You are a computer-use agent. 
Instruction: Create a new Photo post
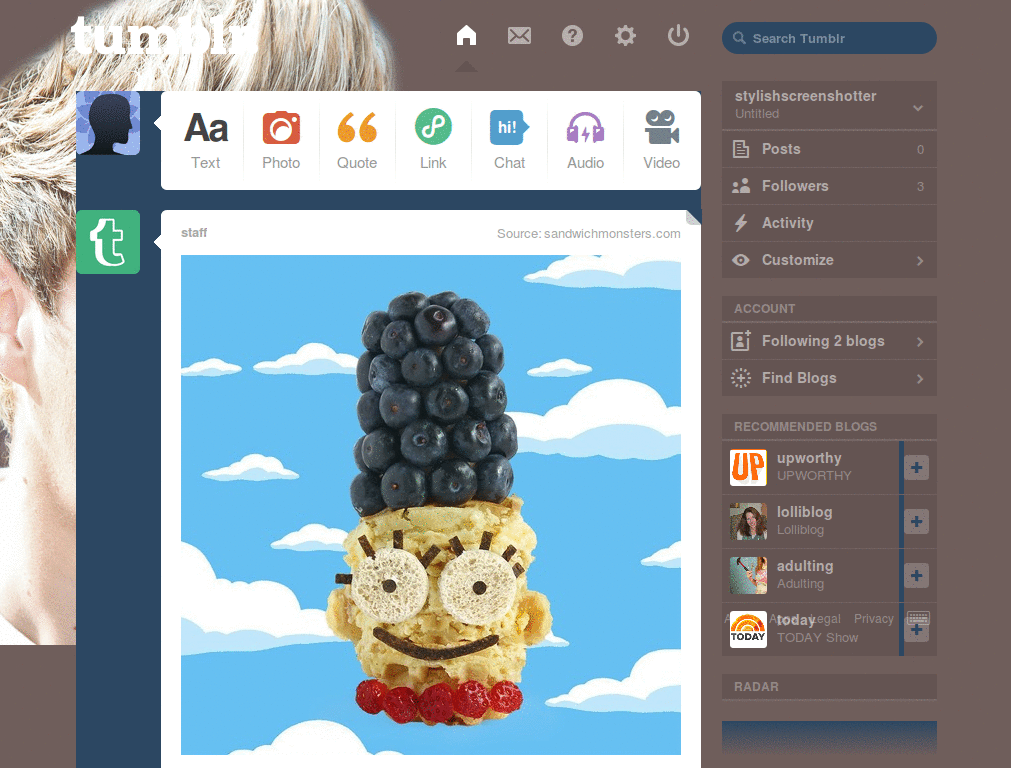tap(281, 140)
